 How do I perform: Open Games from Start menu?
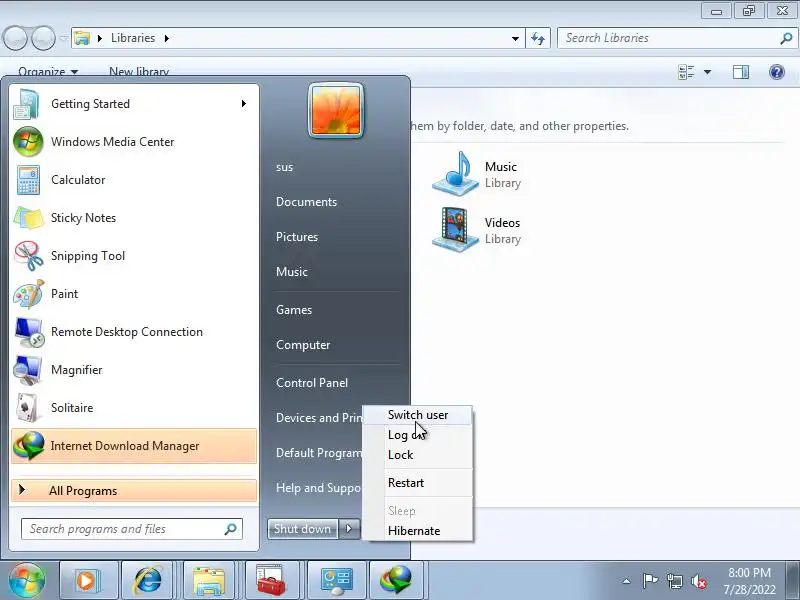(x=294, y=310)
